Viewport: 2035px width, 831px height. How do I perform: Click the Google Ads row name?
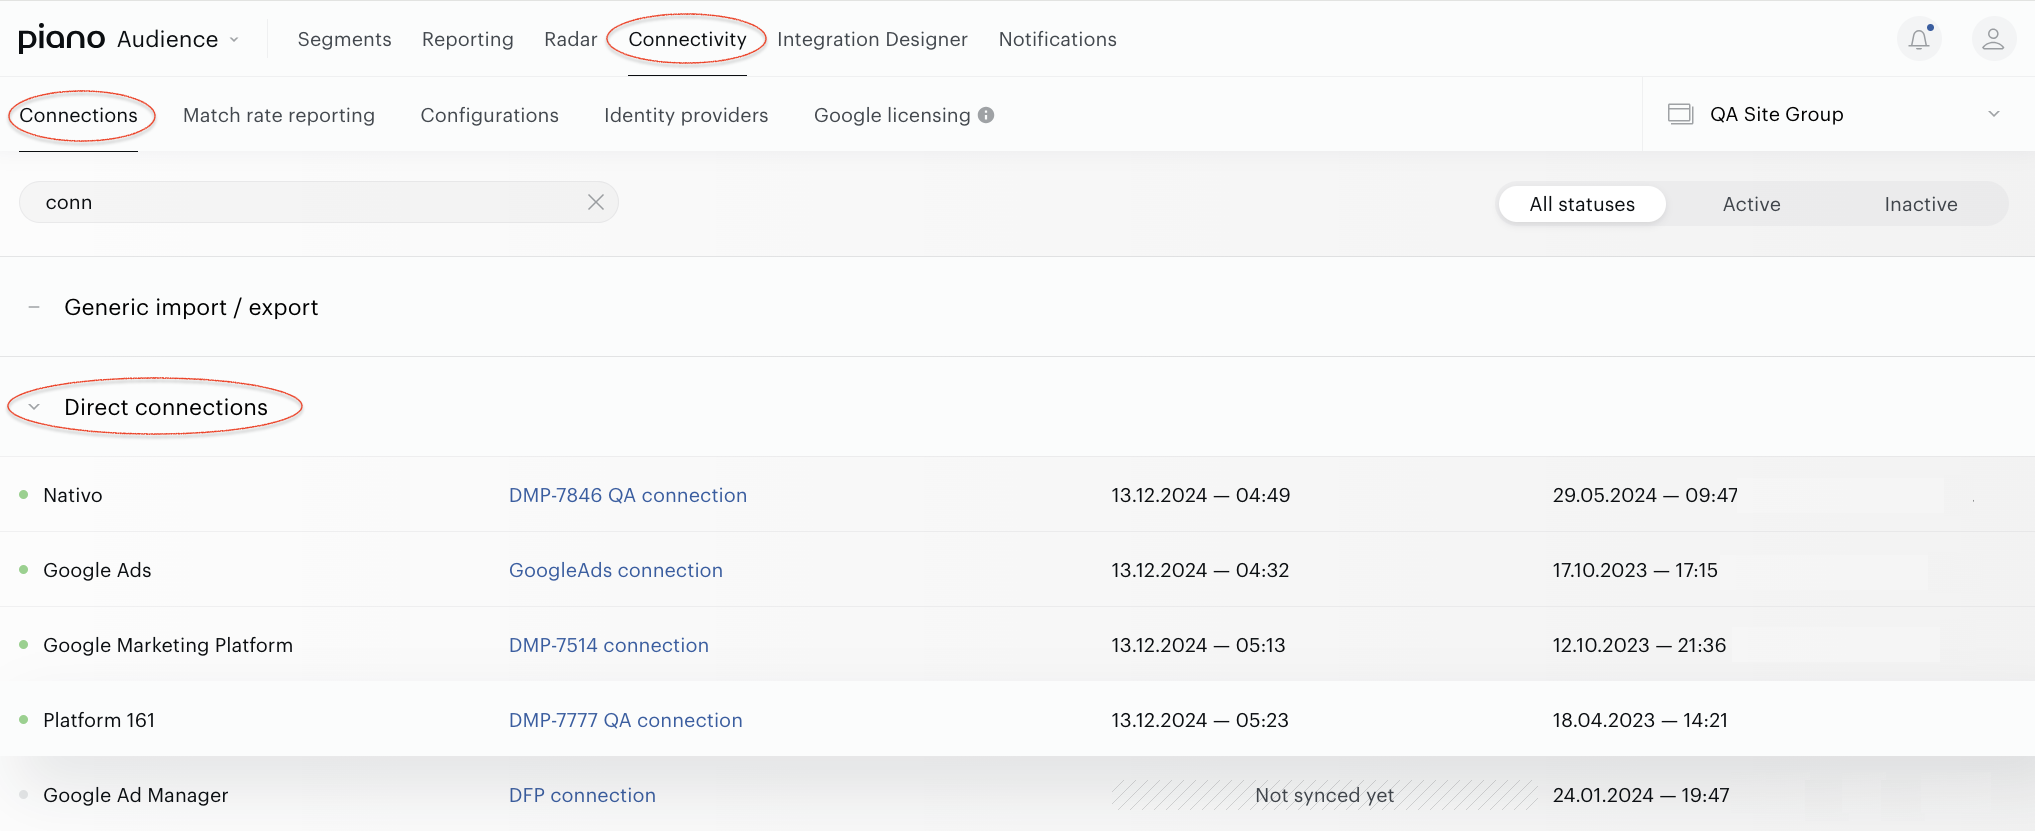pyautogui.click(x=97, y=570)
